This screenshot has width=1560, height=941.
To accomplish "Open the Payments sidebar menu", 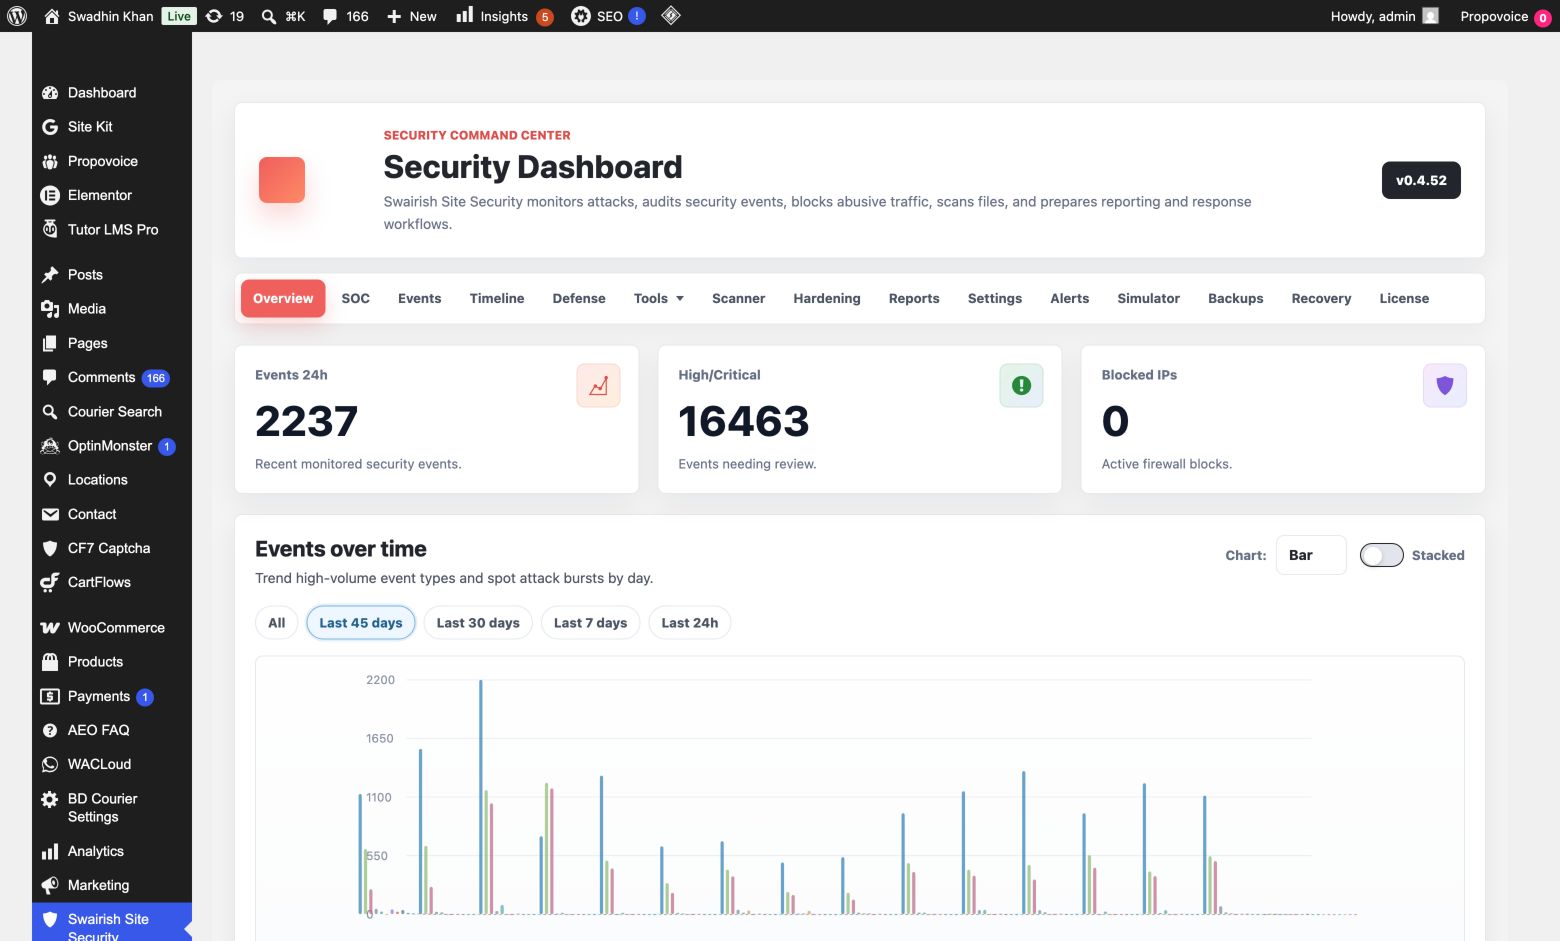I will (112, 696).
